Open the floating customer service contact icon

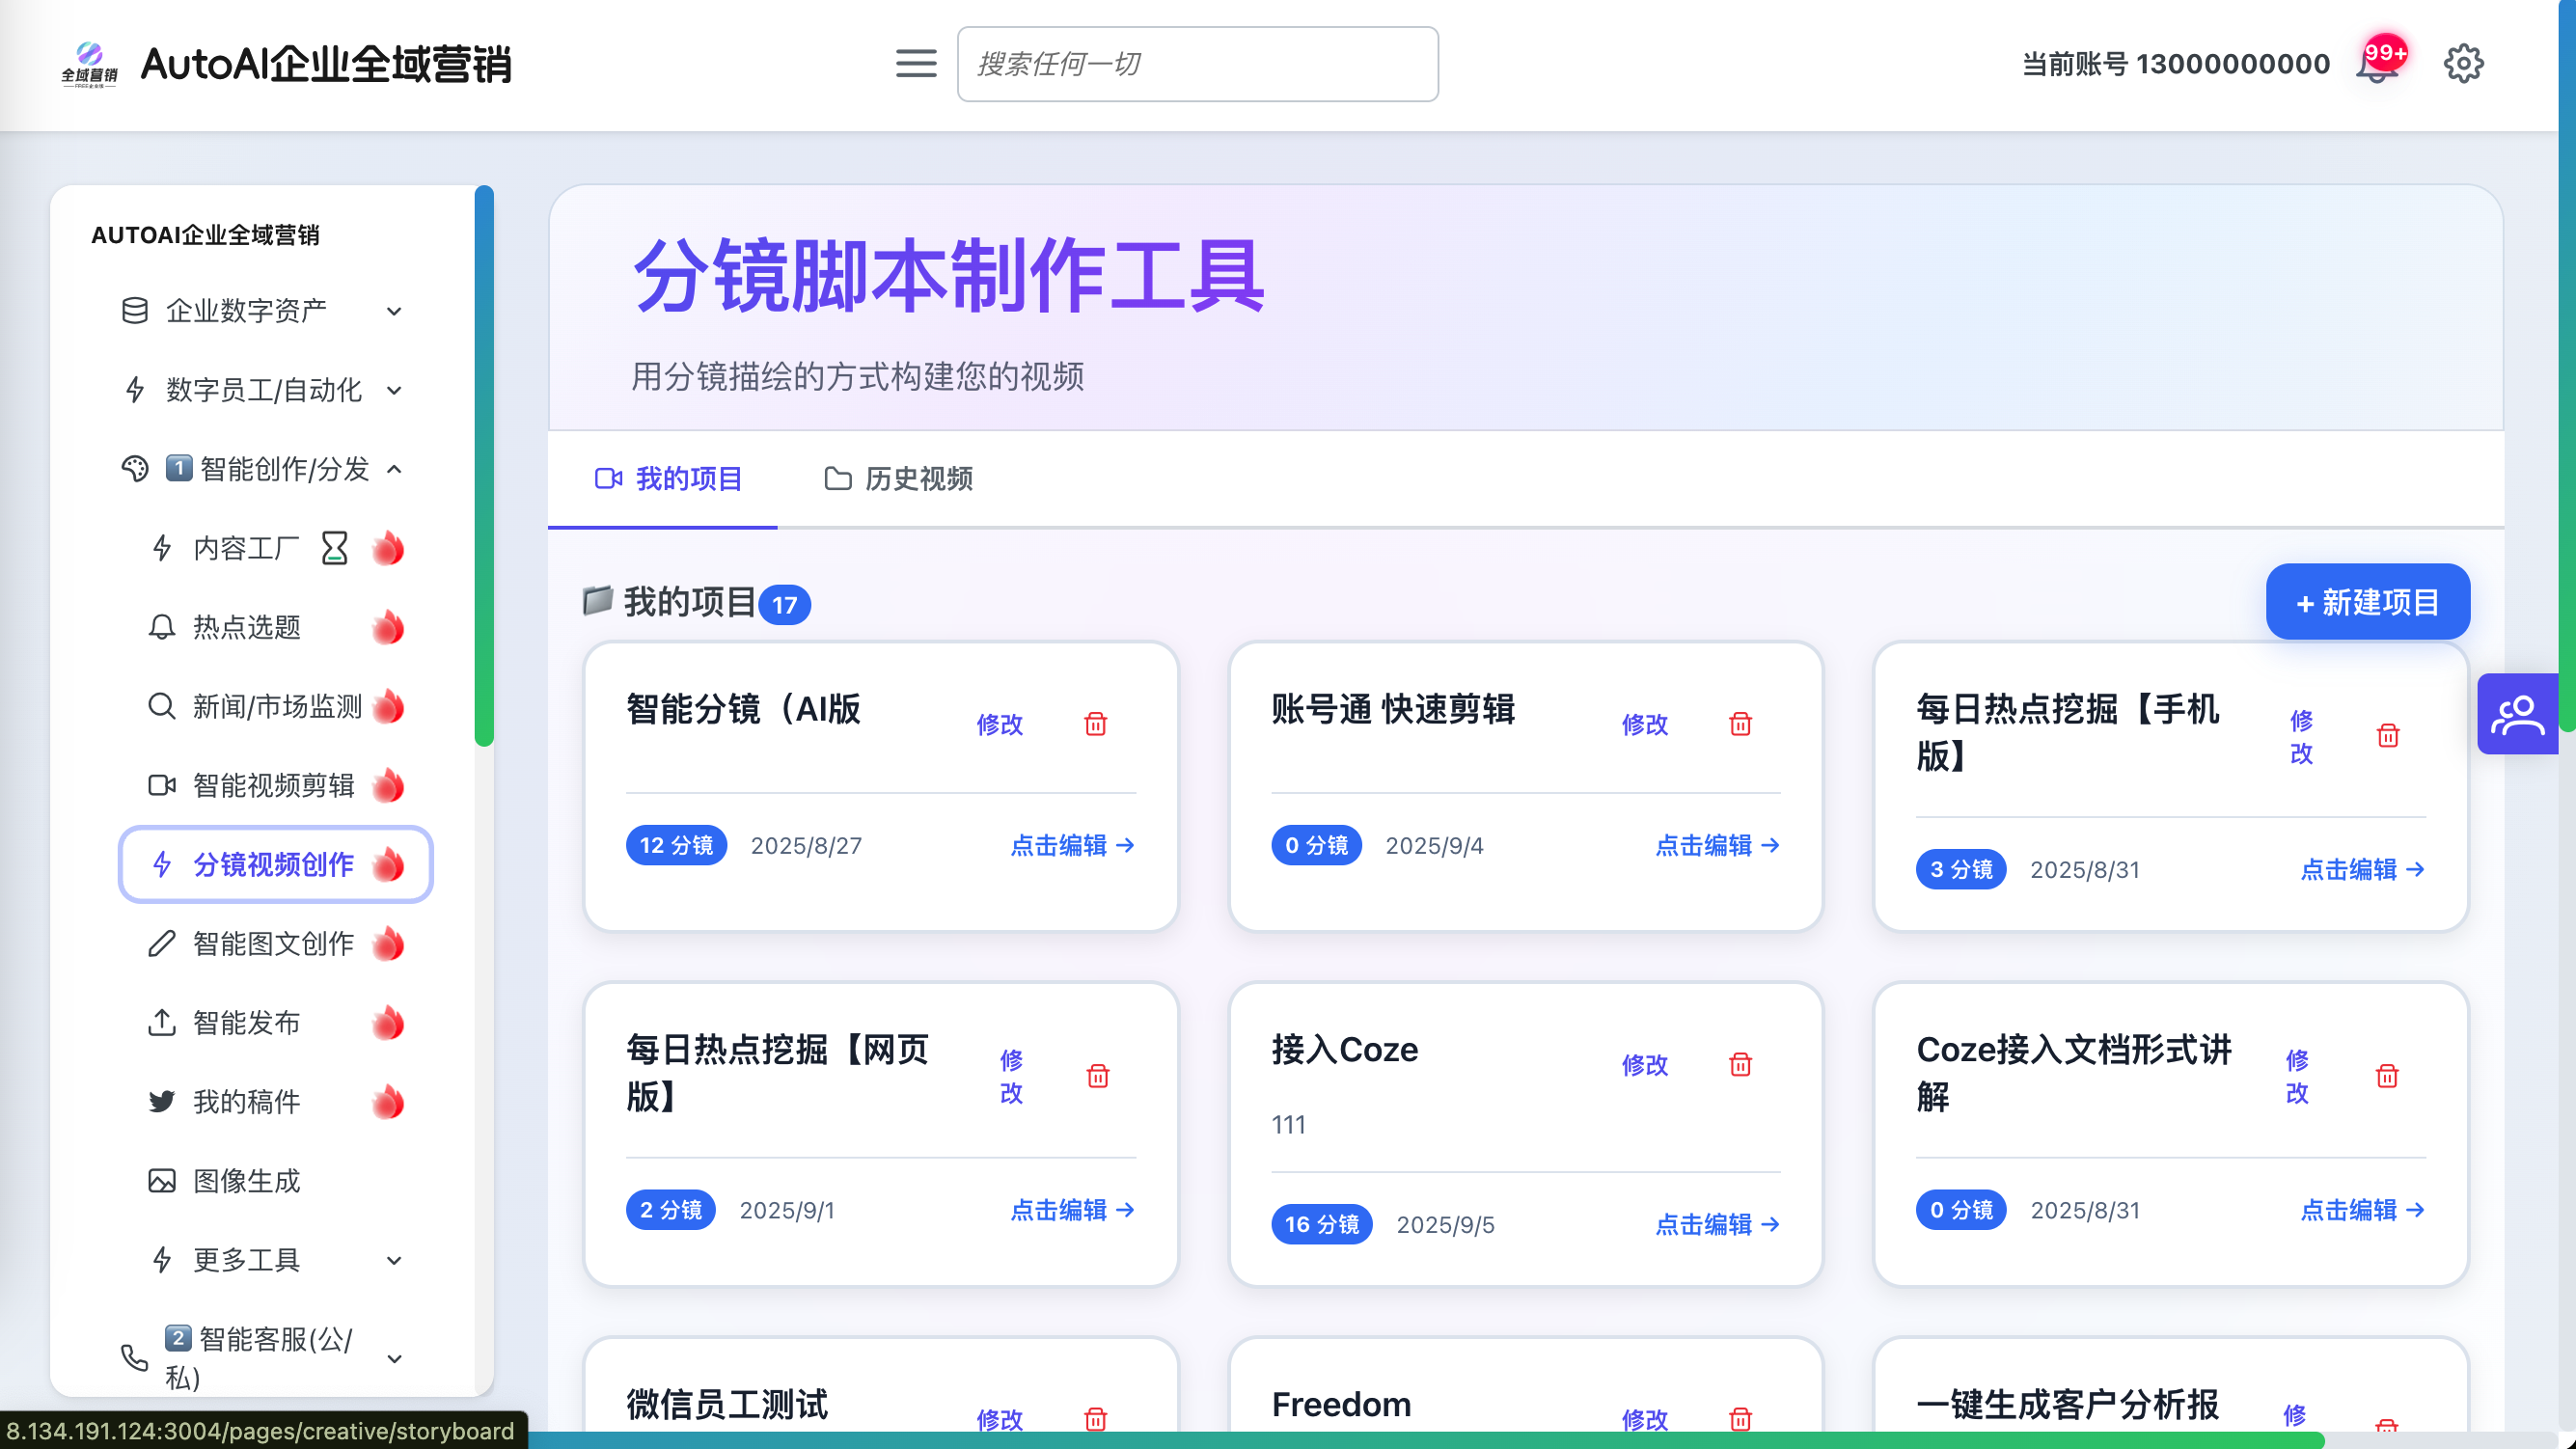pyautogui.click(x=2517, y=714)
